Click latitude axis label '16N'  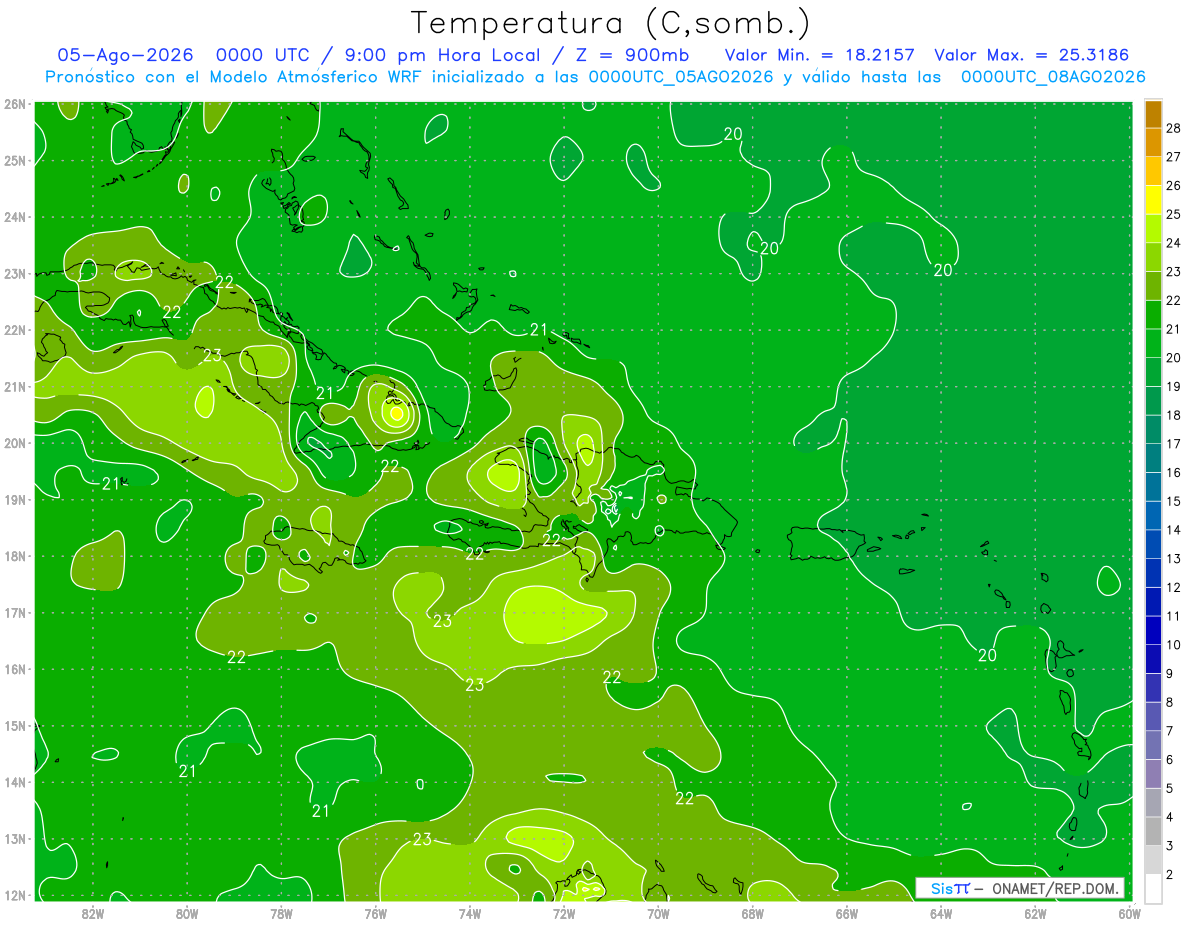point(15,669)
